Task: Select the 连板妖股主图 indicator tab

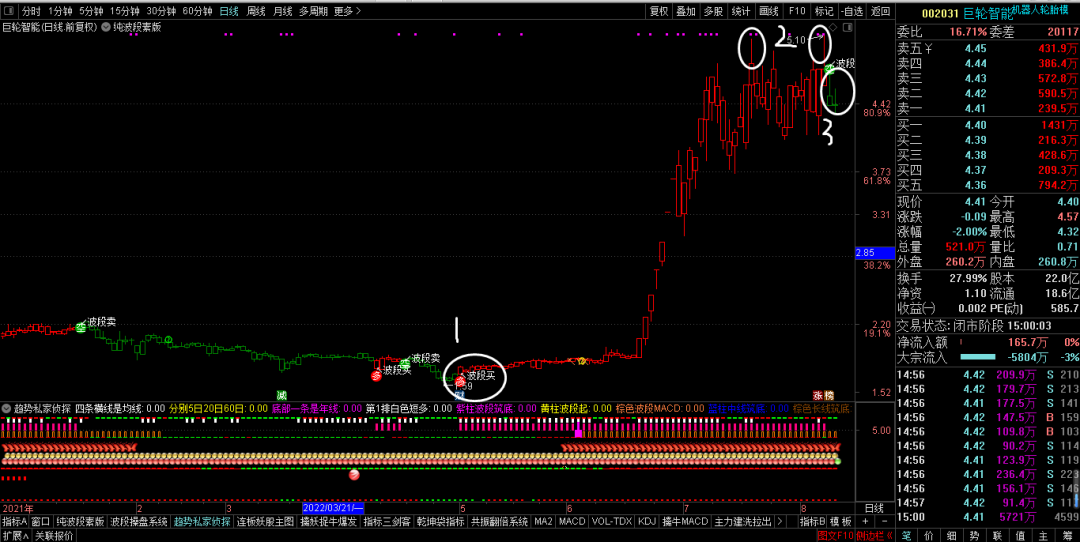Action: pos(265,521)
